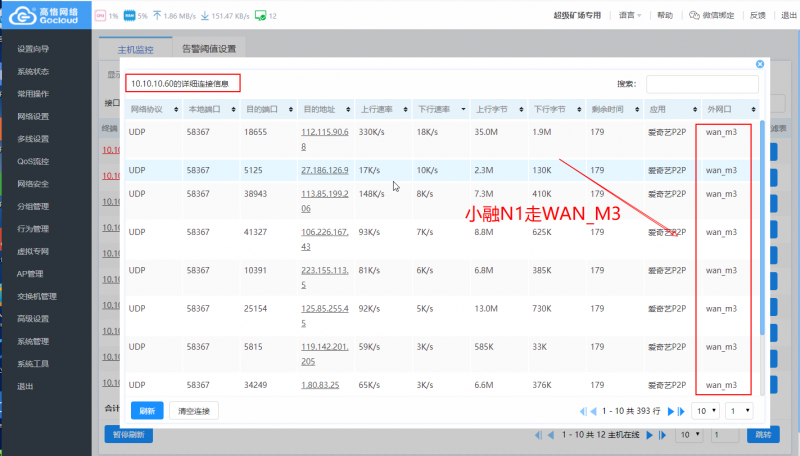Jump to last page in dialog pagination
The width and height of the screenshot is (800, 456).
coord(684,411)
